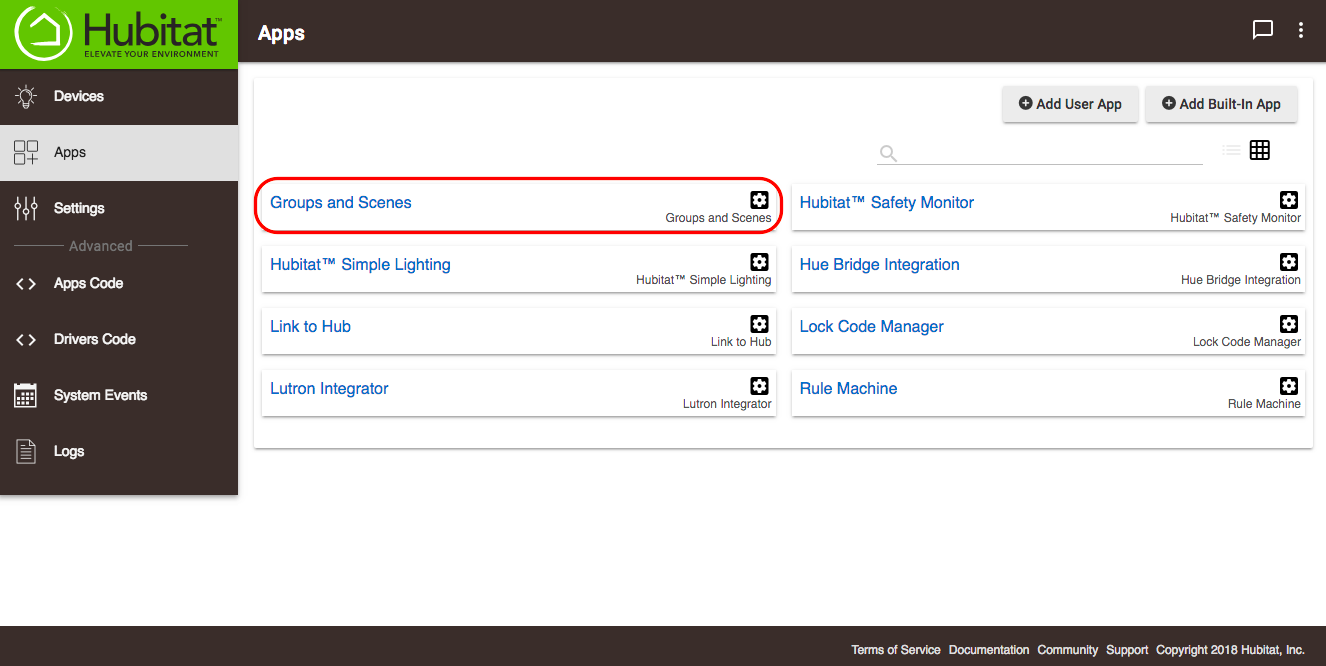
Task: Click the Rule Machine type label
Action: (1264, 404)
